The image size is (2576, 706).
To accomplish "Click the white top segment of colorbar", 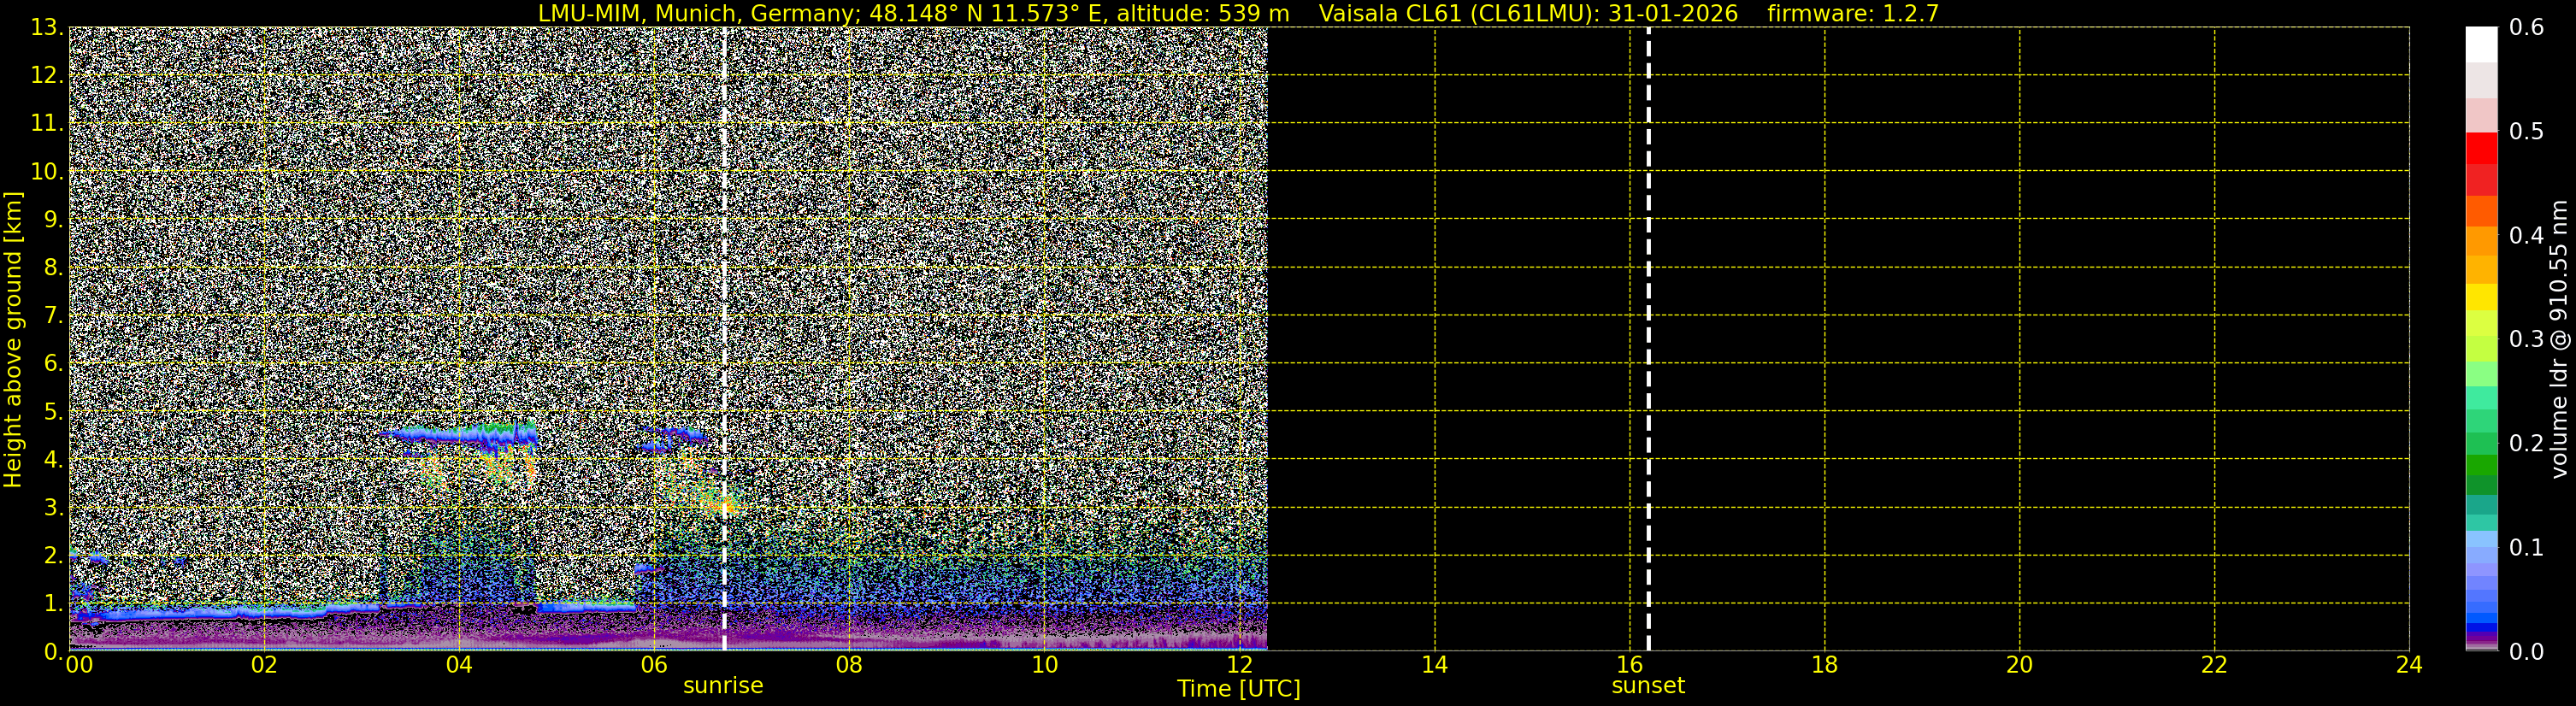I will (x=2481, y=45).
